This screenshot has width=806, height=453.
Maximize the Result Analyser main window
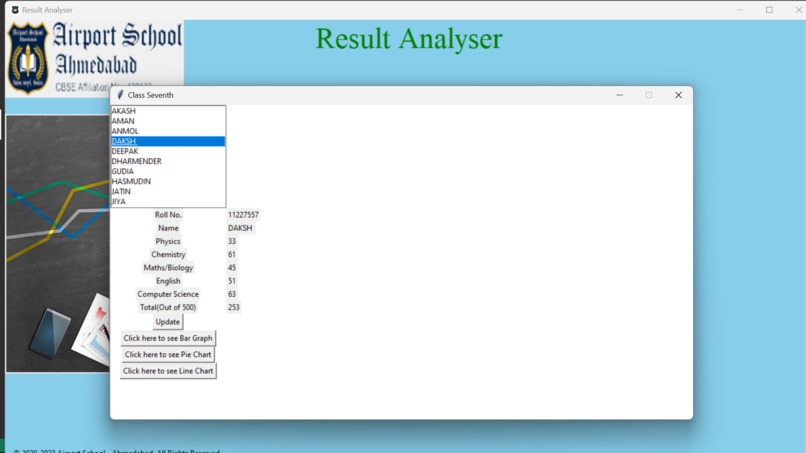tap(769, 10)
